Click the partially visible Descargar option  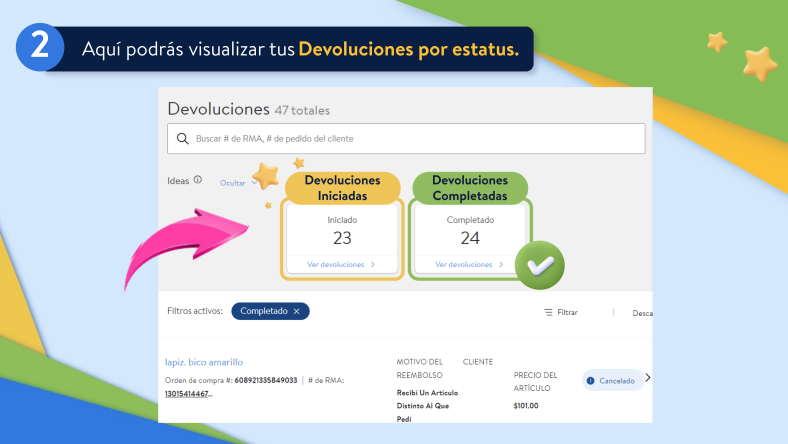[642, 312]
